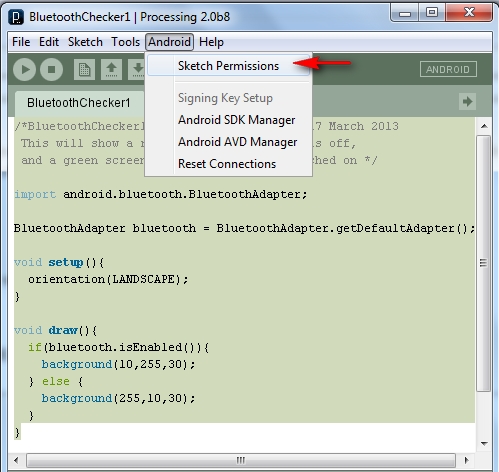Choose Sketch Permissions from Android menu

coord(228,66)
